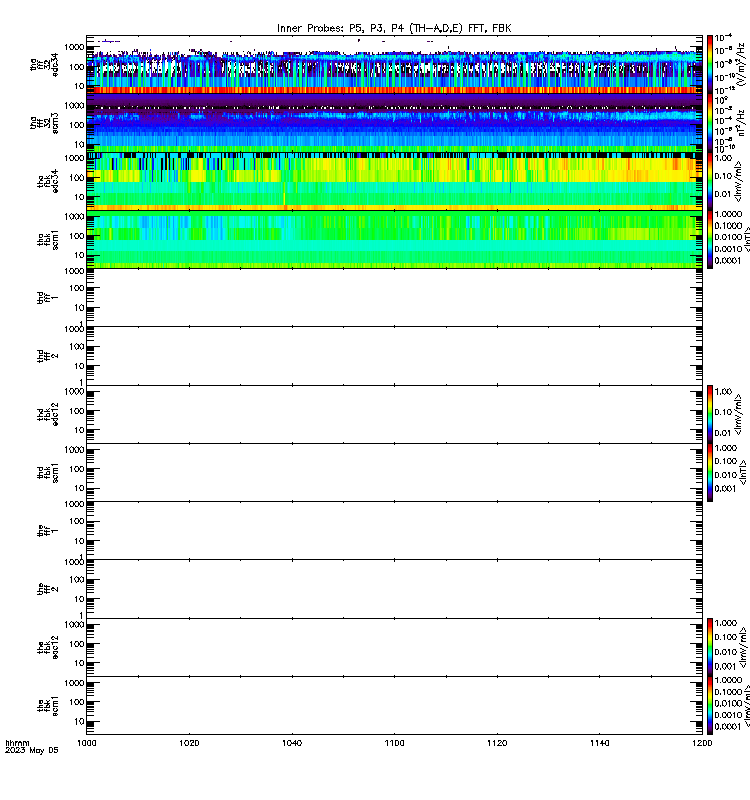Click the "1.00" tick on thd fbk edc12 color bar
This screenshot has width=750, height=800.
point(723,392)
